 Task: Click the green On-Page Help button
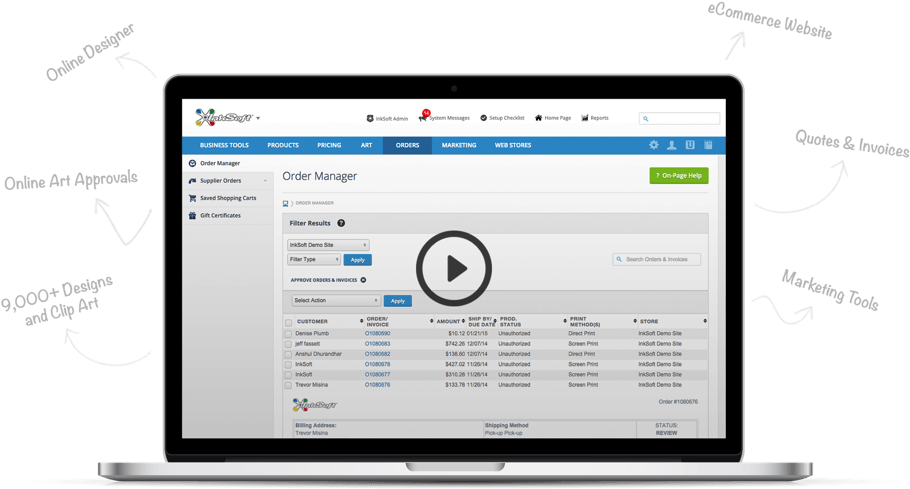(679, 176)
